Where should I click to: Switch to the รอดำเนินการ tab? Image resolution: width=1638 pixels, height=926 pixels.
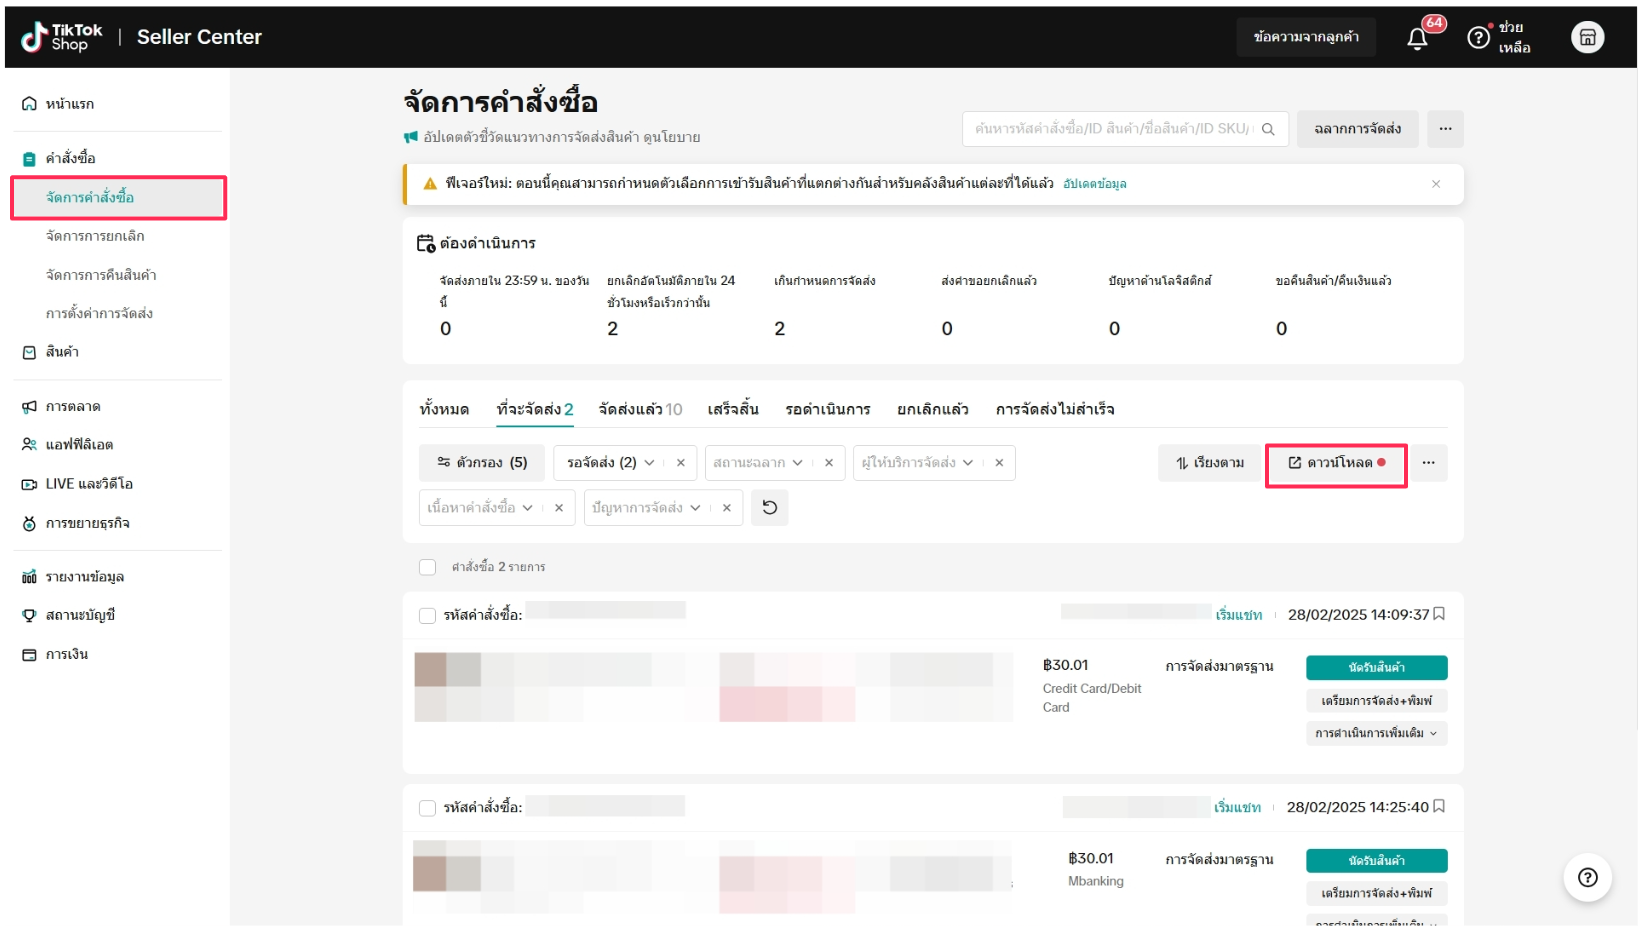(x=828, y=409)
